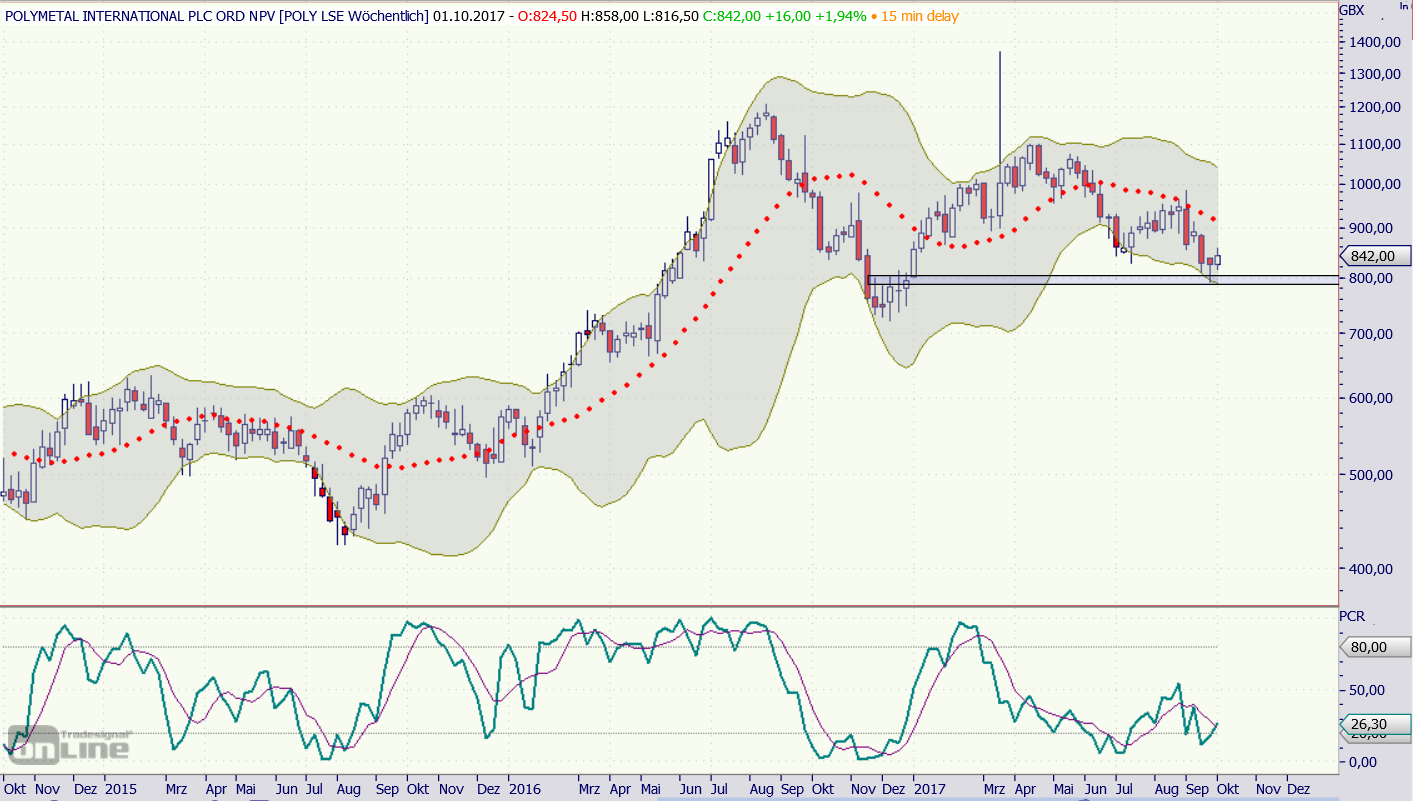Click the 2016 label on the time axis
1413x801 pixels.
(523, 788)
